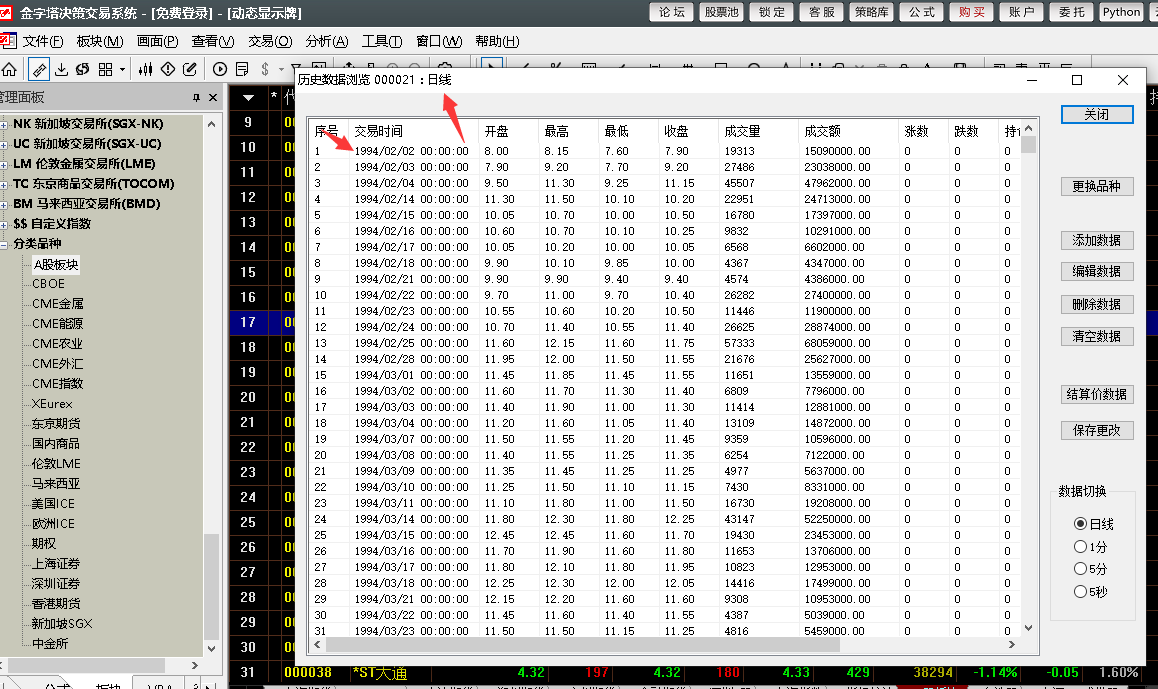Select the 5秒 radio button
Image resolution: width=1158 pixels, height=689 pixels.
(x=1080, y=592)
